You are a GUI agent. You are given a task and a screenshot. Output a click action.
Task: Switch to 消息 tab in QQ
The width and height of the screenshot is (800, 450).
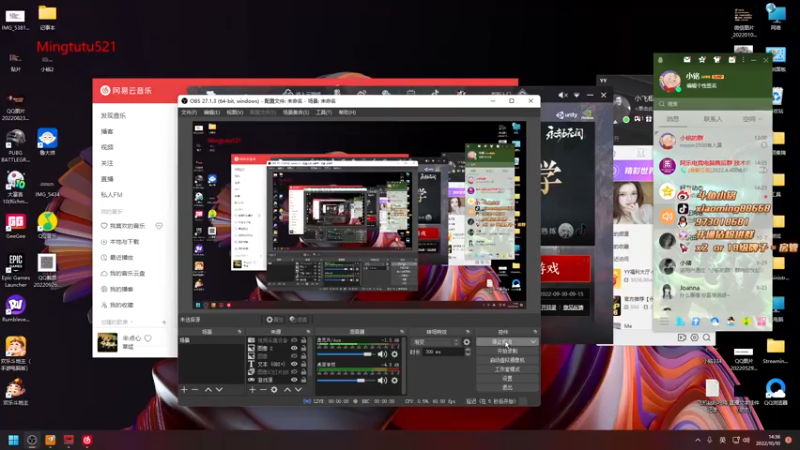click(x=673, y=119)
